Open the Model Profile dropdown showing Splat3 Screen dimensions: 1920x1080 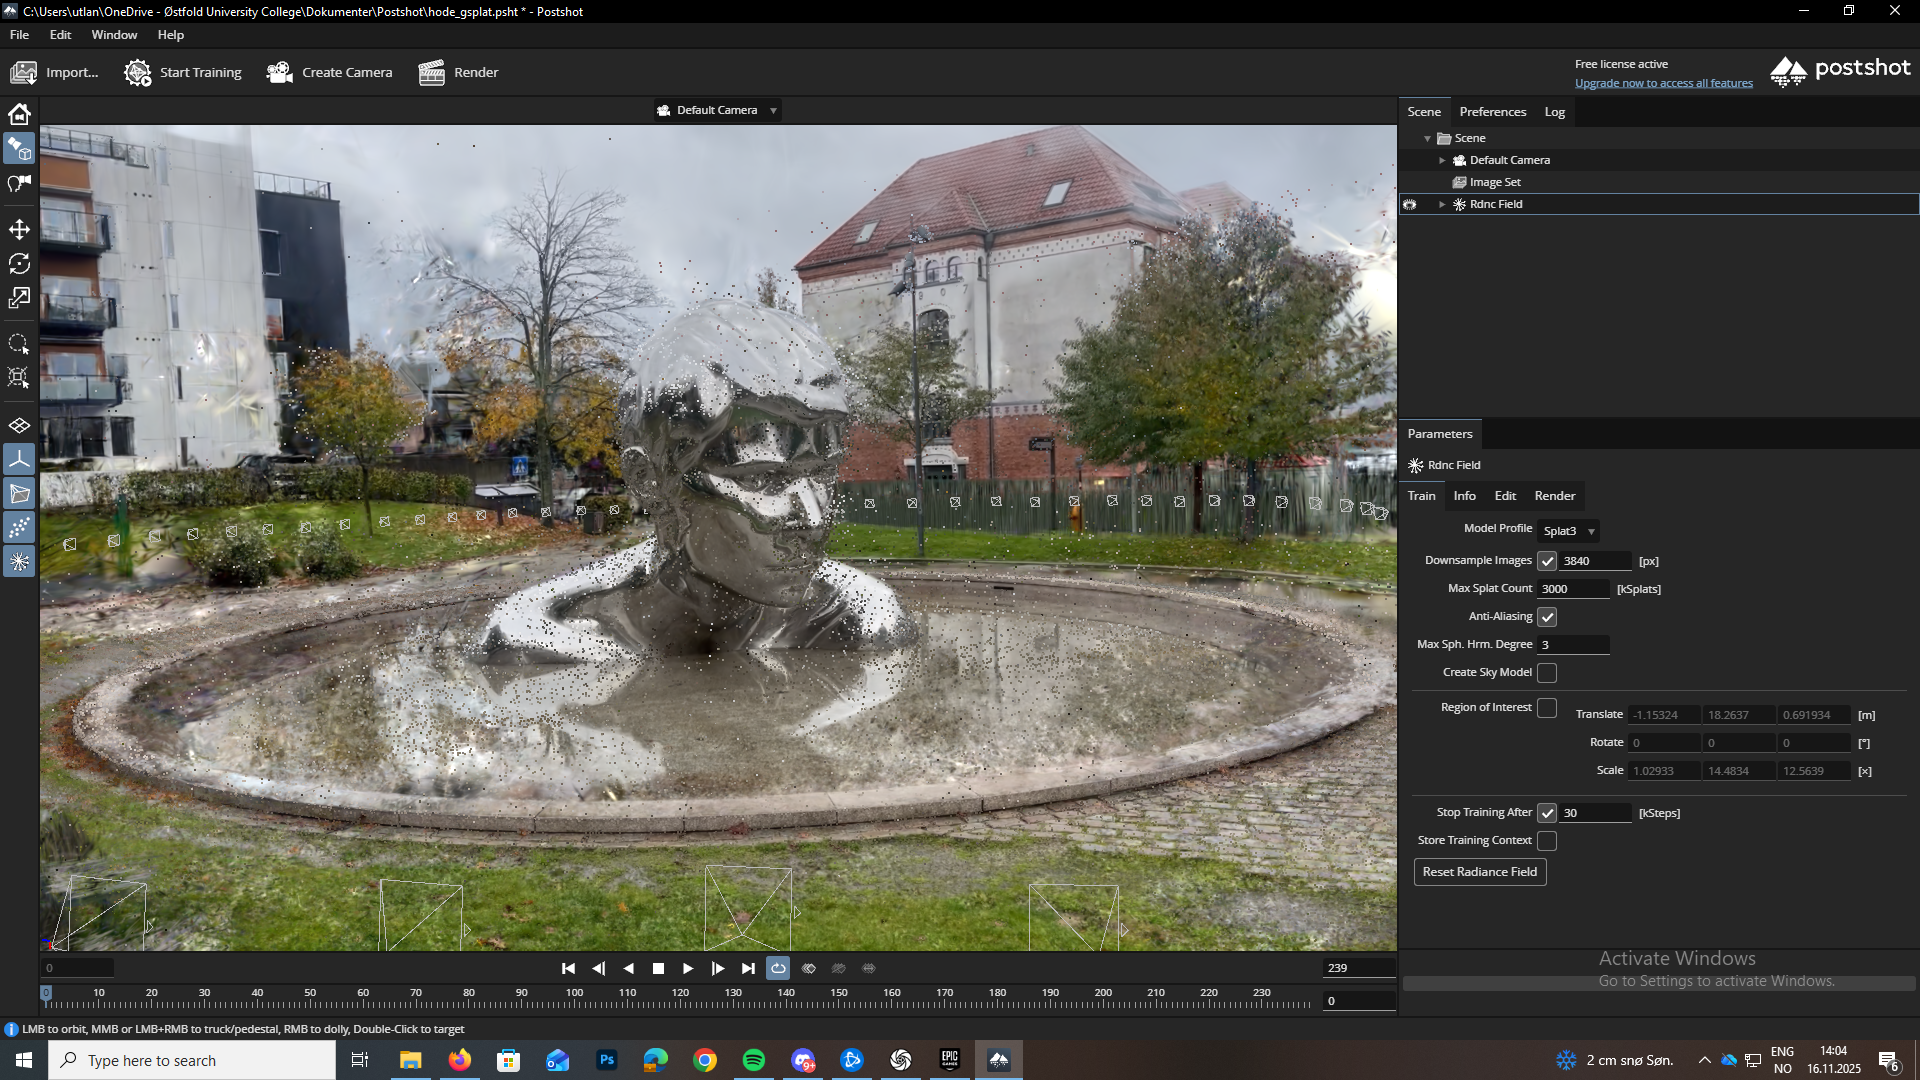pos(1566,531)
